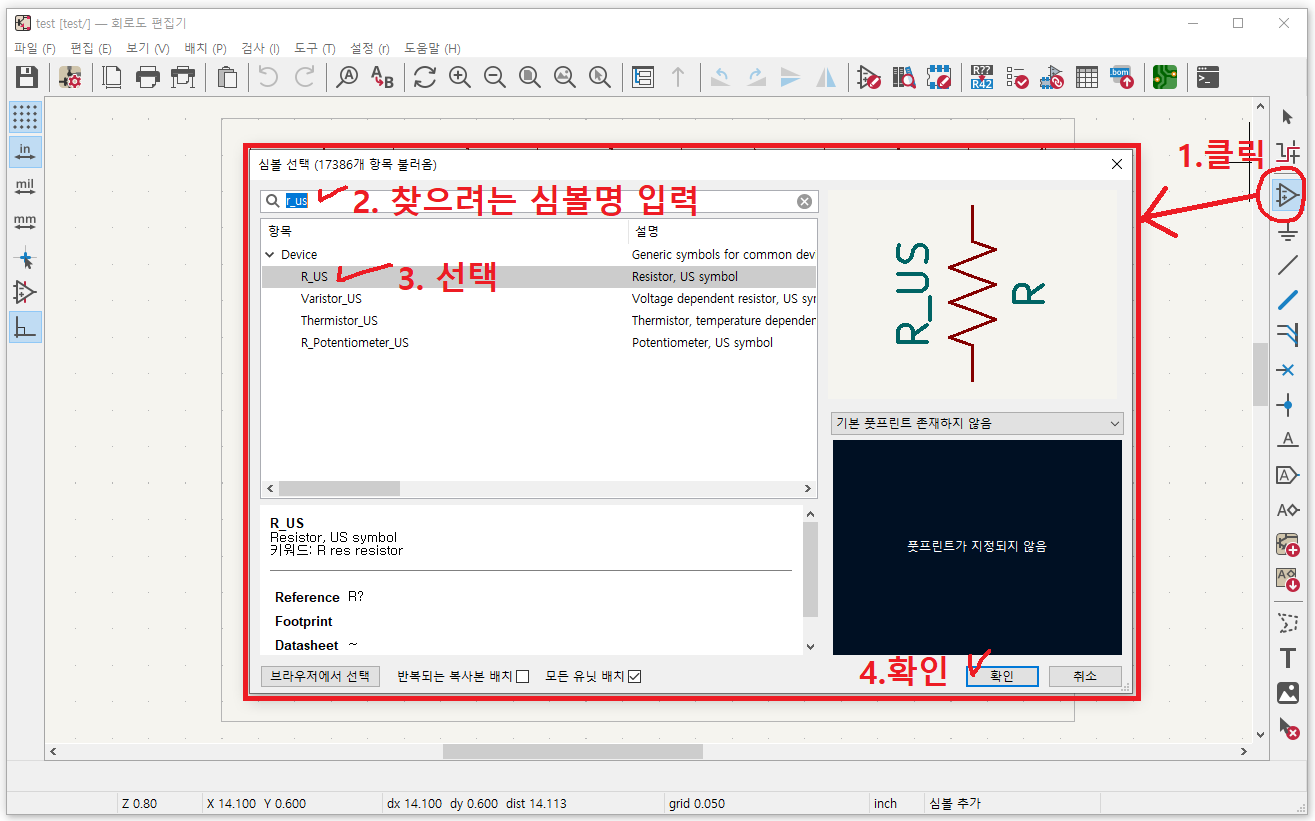Switch units to millimeters
This screenshot has width=1315, height=821.
26,222
